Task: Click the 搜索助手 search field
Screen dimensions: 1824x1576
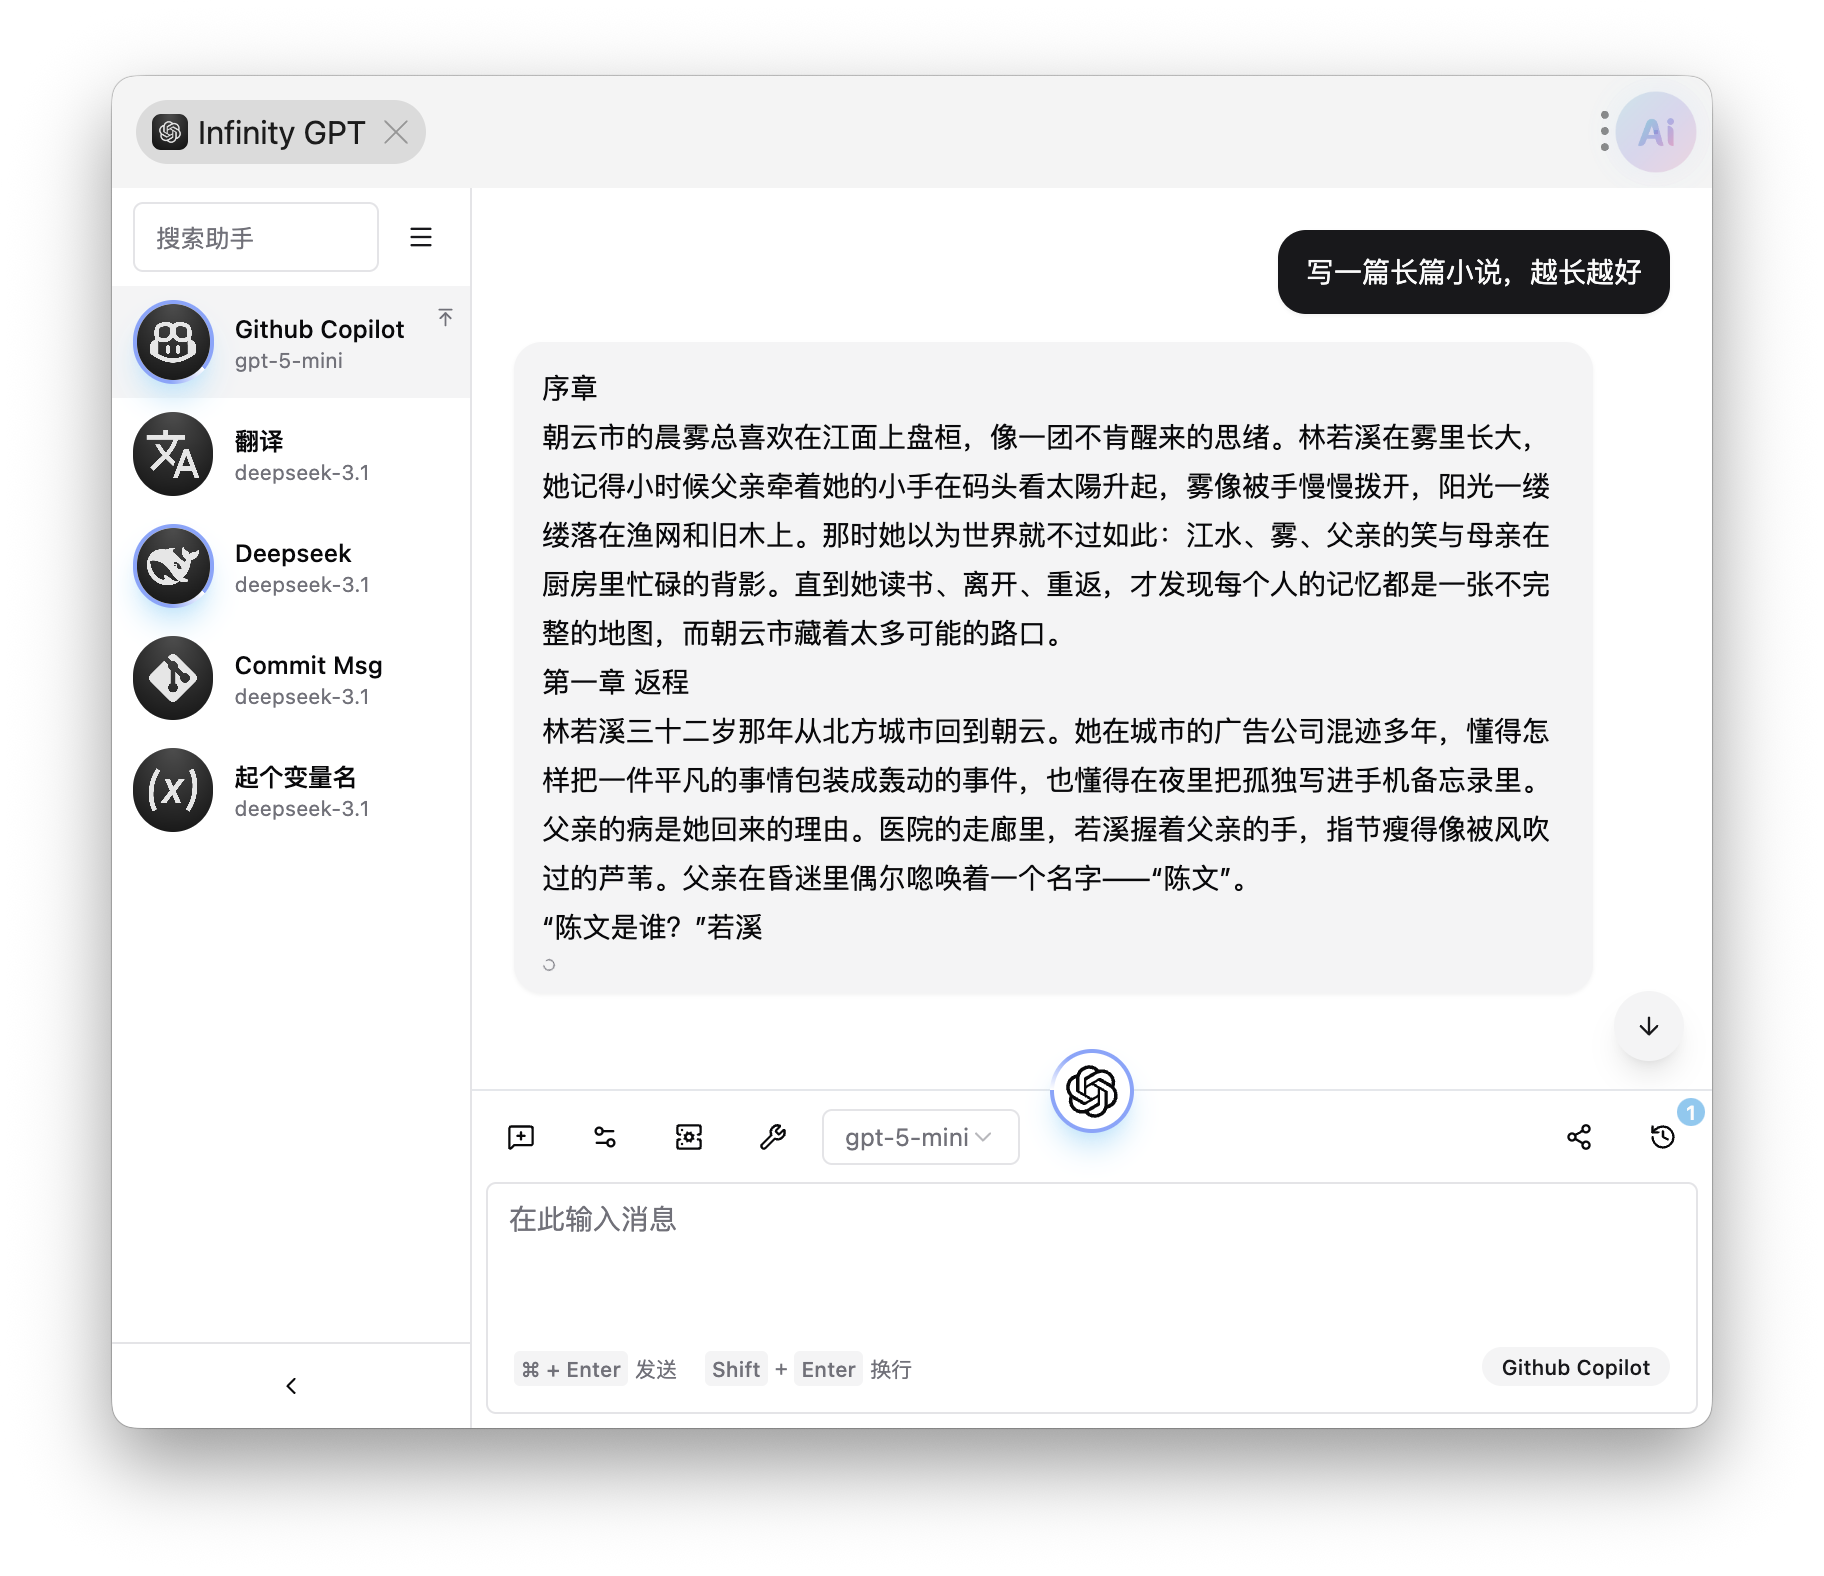Action: click(256, 237)
